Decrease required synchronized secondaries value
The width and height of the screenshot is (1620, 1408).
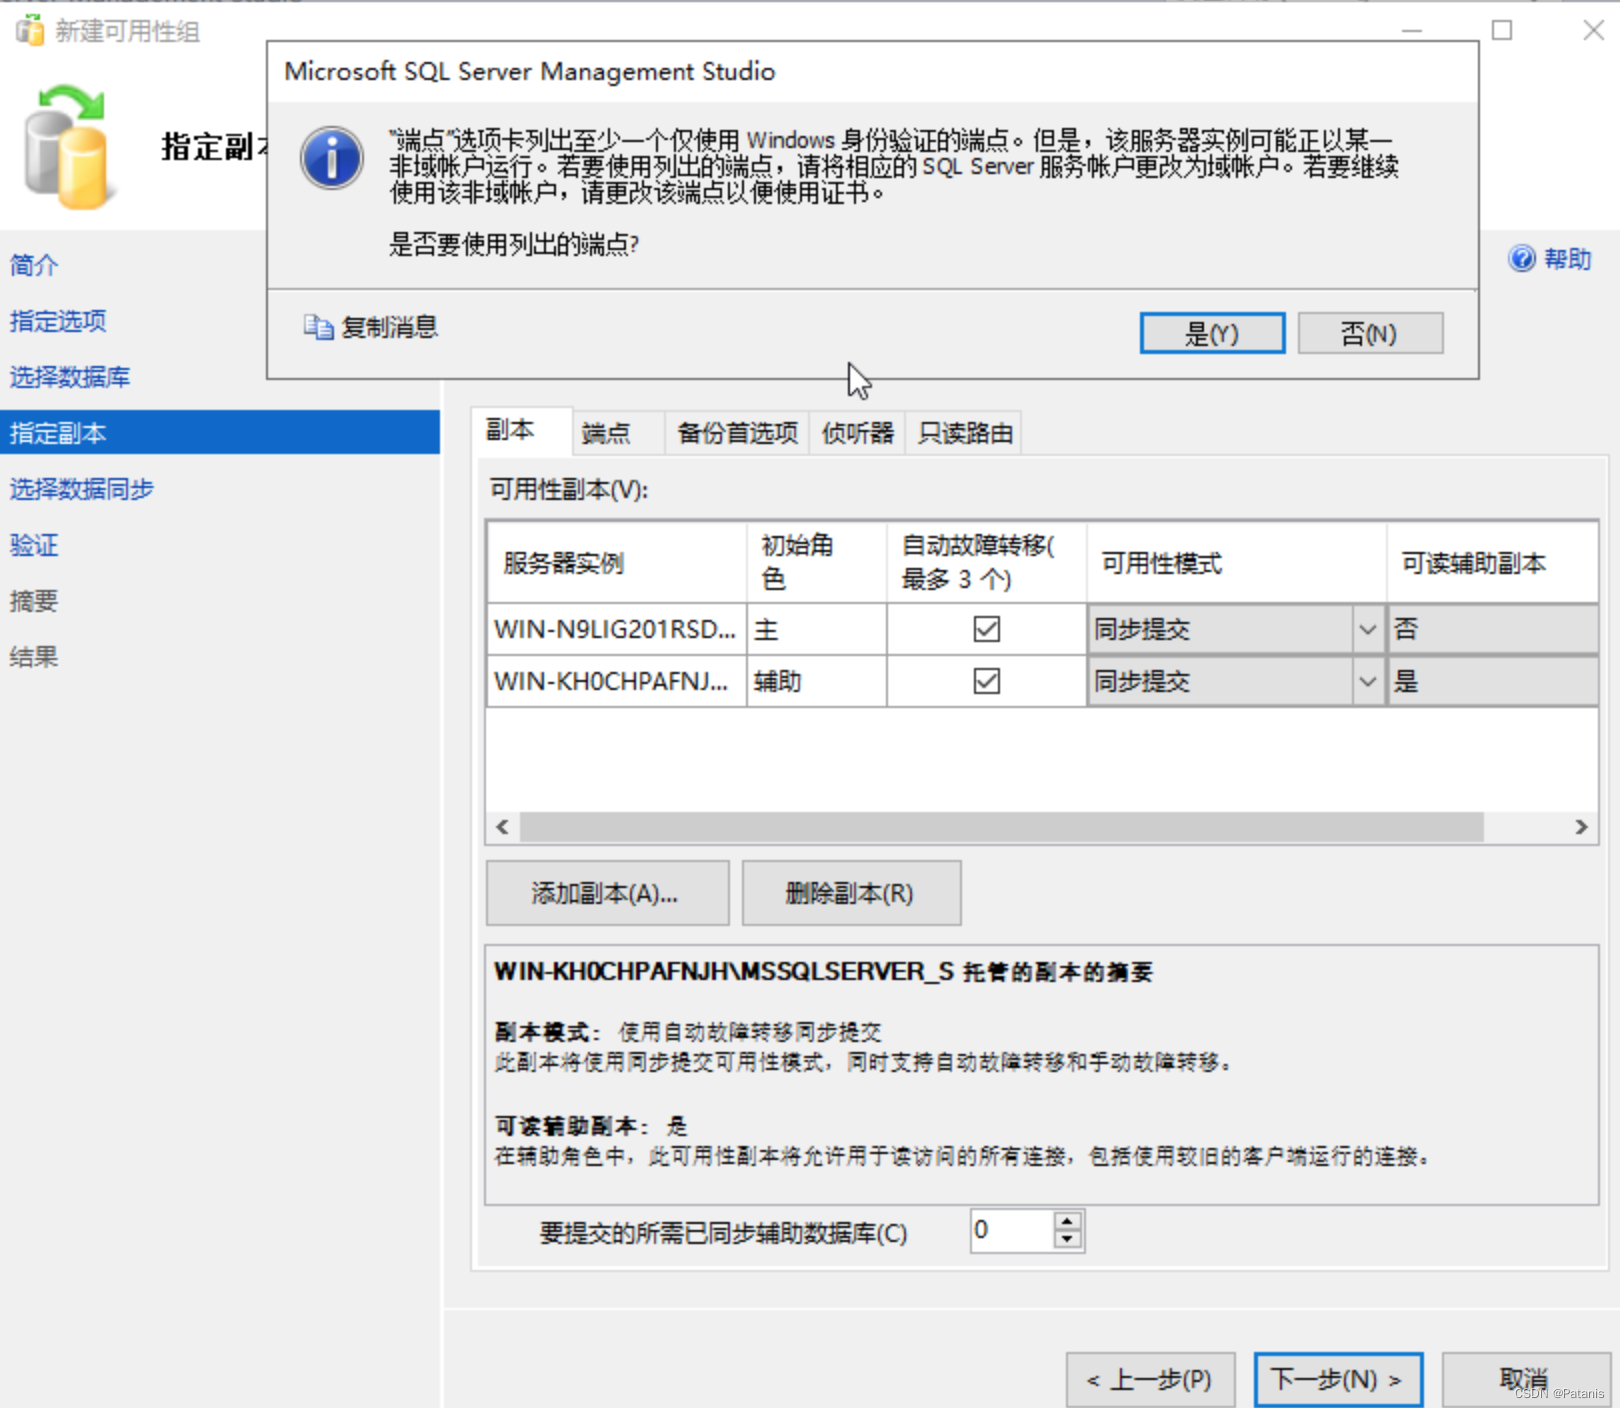pyautogui.click(x=1067, y=1239)
